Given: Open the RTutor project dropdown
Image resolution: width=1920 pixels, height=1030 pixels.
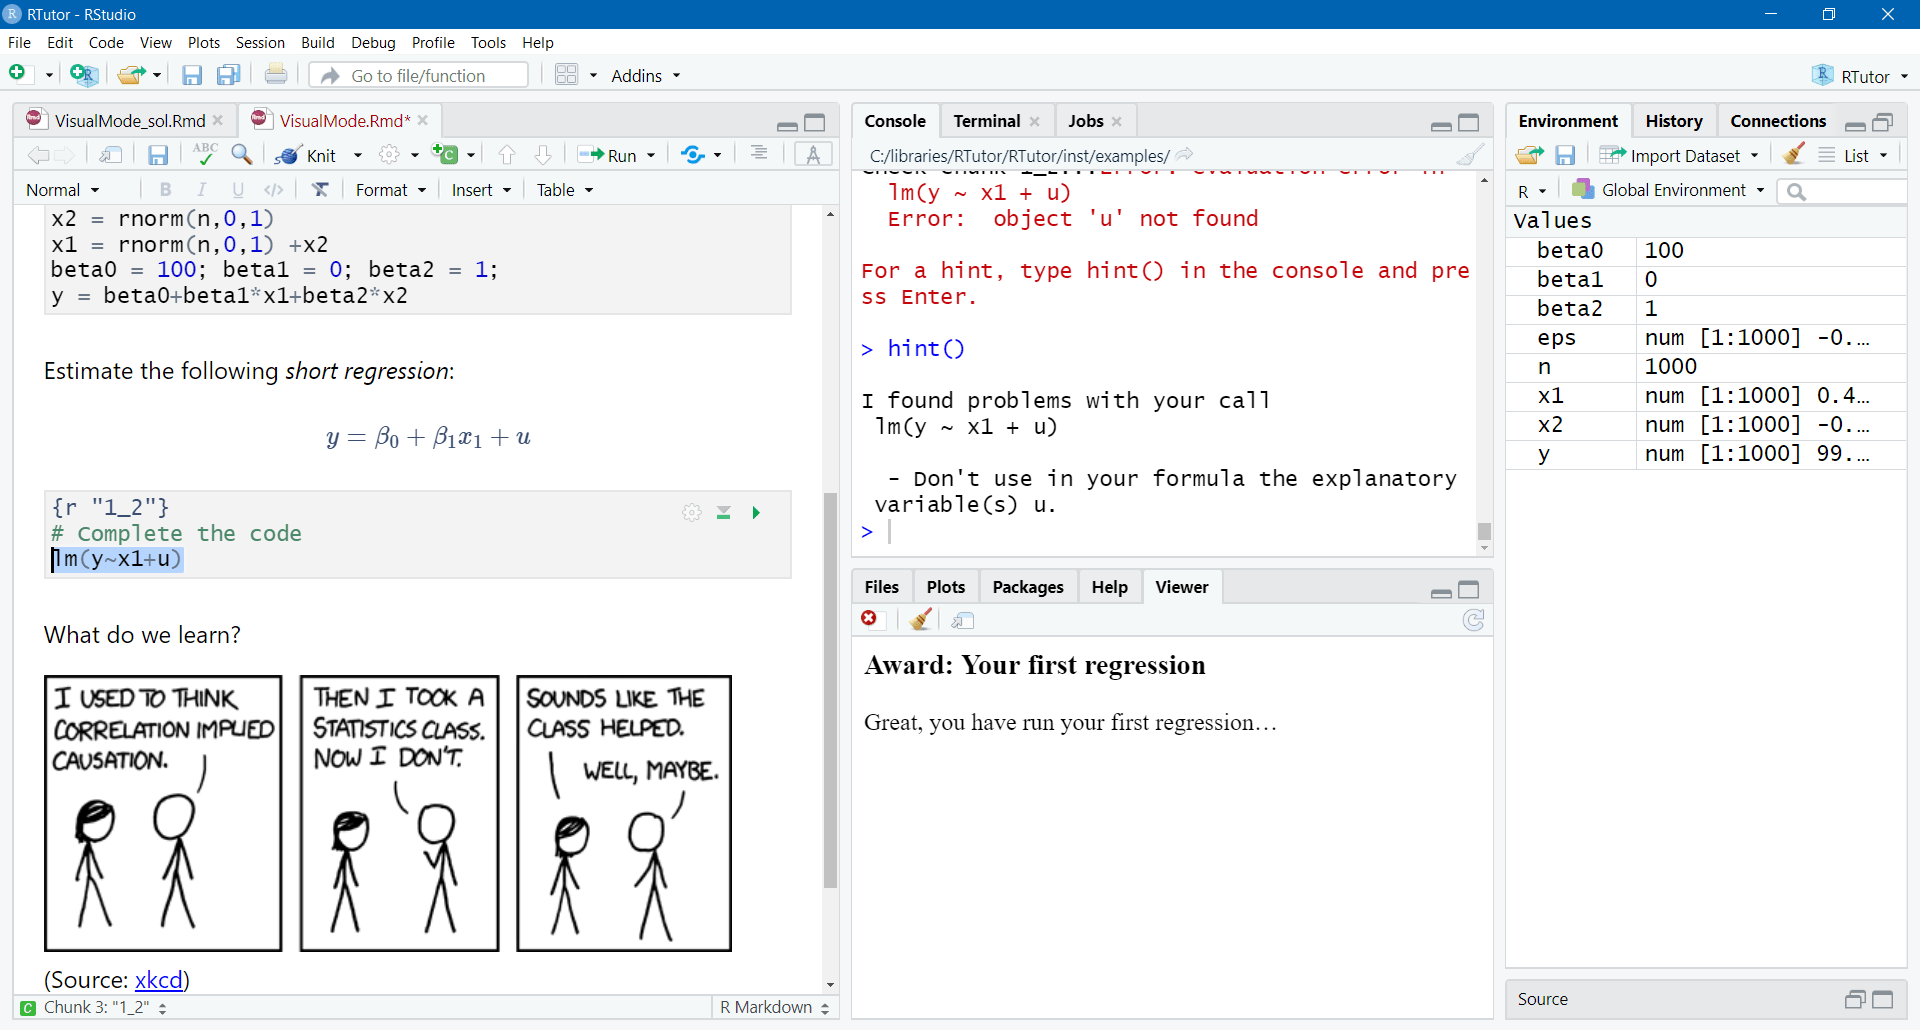Looking at the screenshot, I should click(1860, 76).
